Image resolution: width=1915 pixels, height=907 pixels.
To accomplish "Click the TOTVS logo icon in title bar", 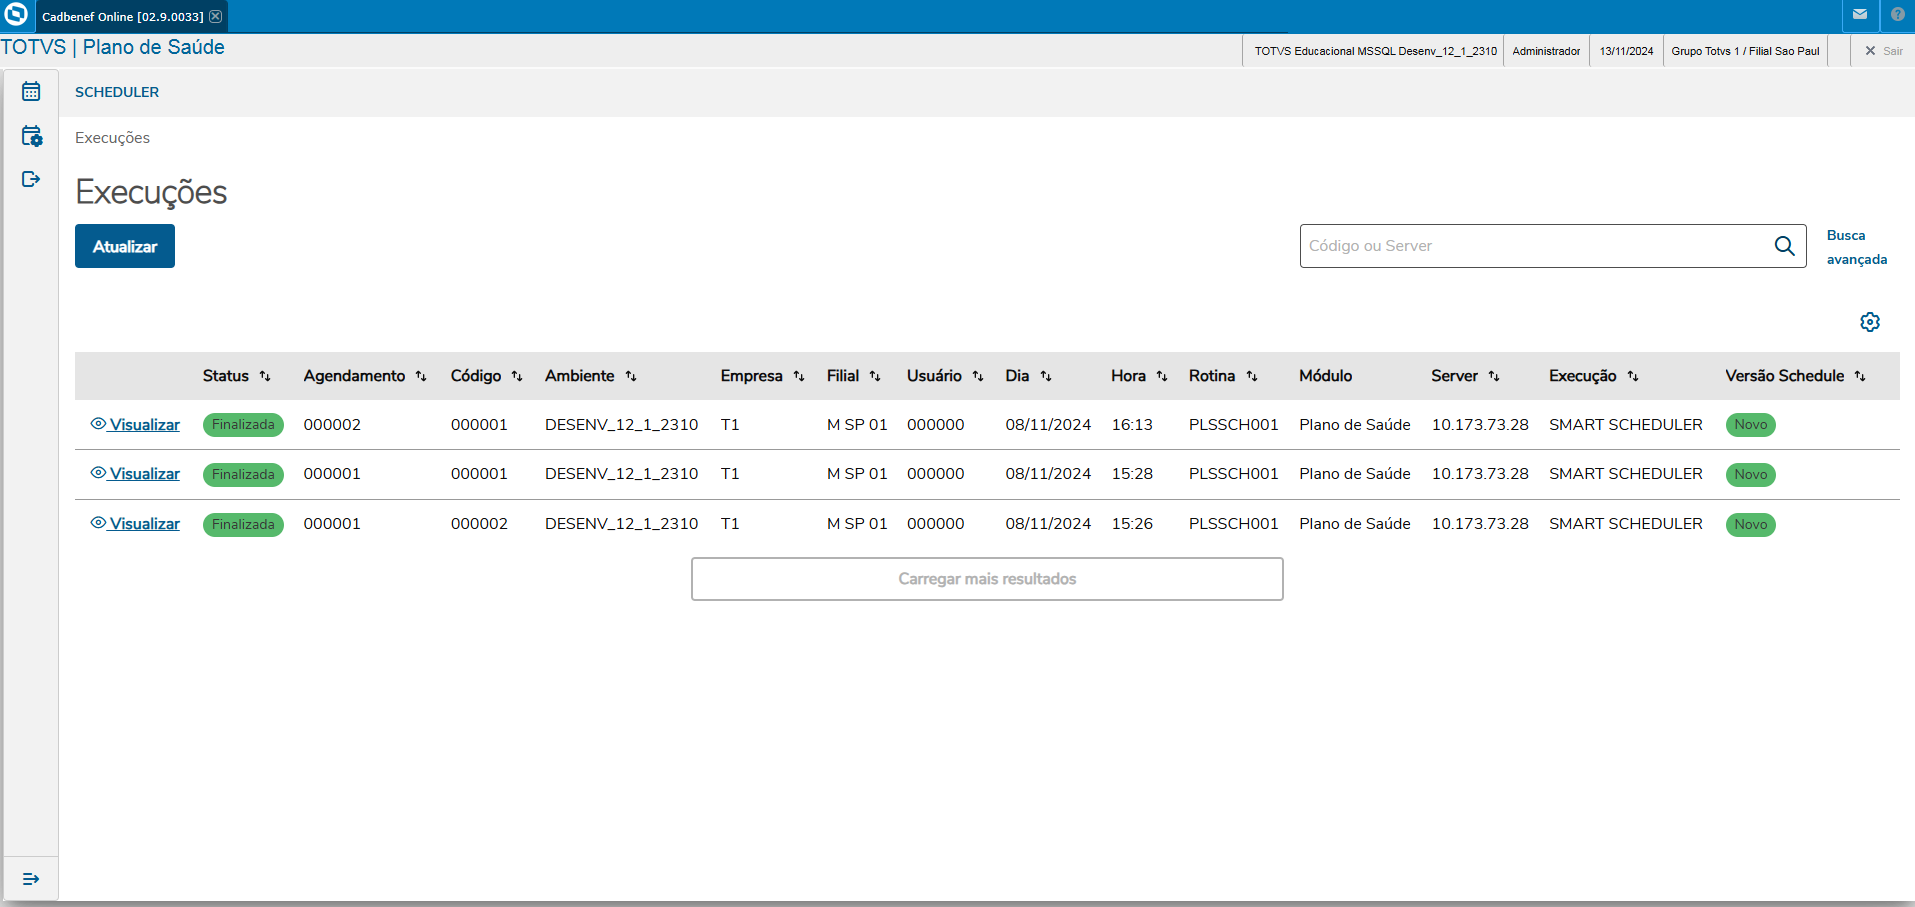I will click(16, 15).
